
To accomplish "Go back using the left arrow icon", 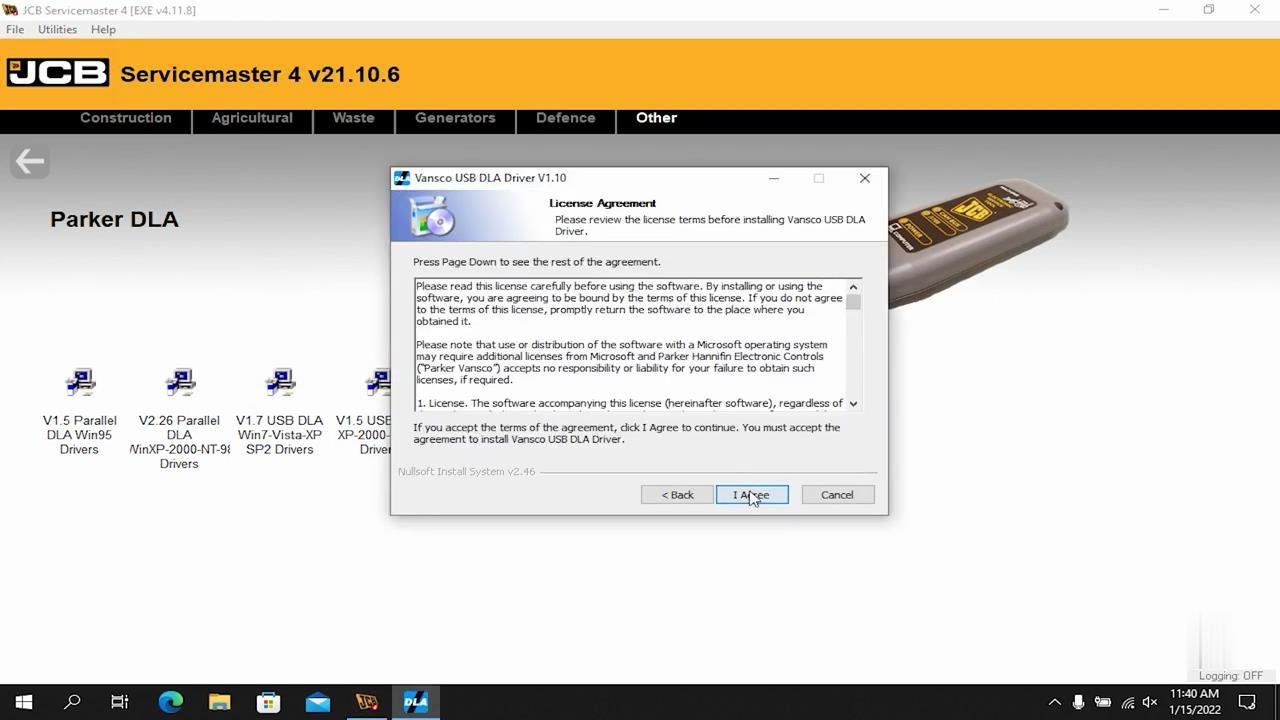I will tap(30, 161).
